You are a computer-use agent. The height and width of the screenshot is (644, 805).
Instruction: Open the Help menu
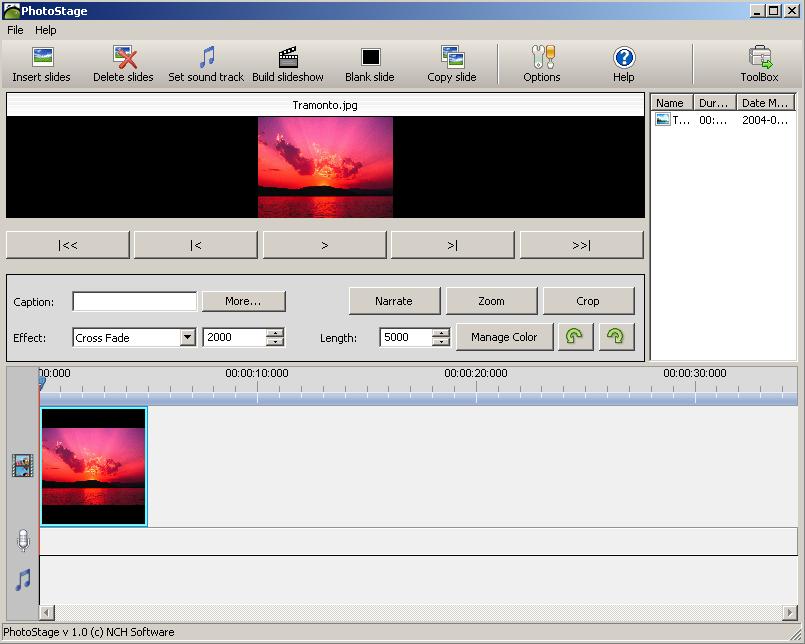pyautogui.click(x=46, y=30)
